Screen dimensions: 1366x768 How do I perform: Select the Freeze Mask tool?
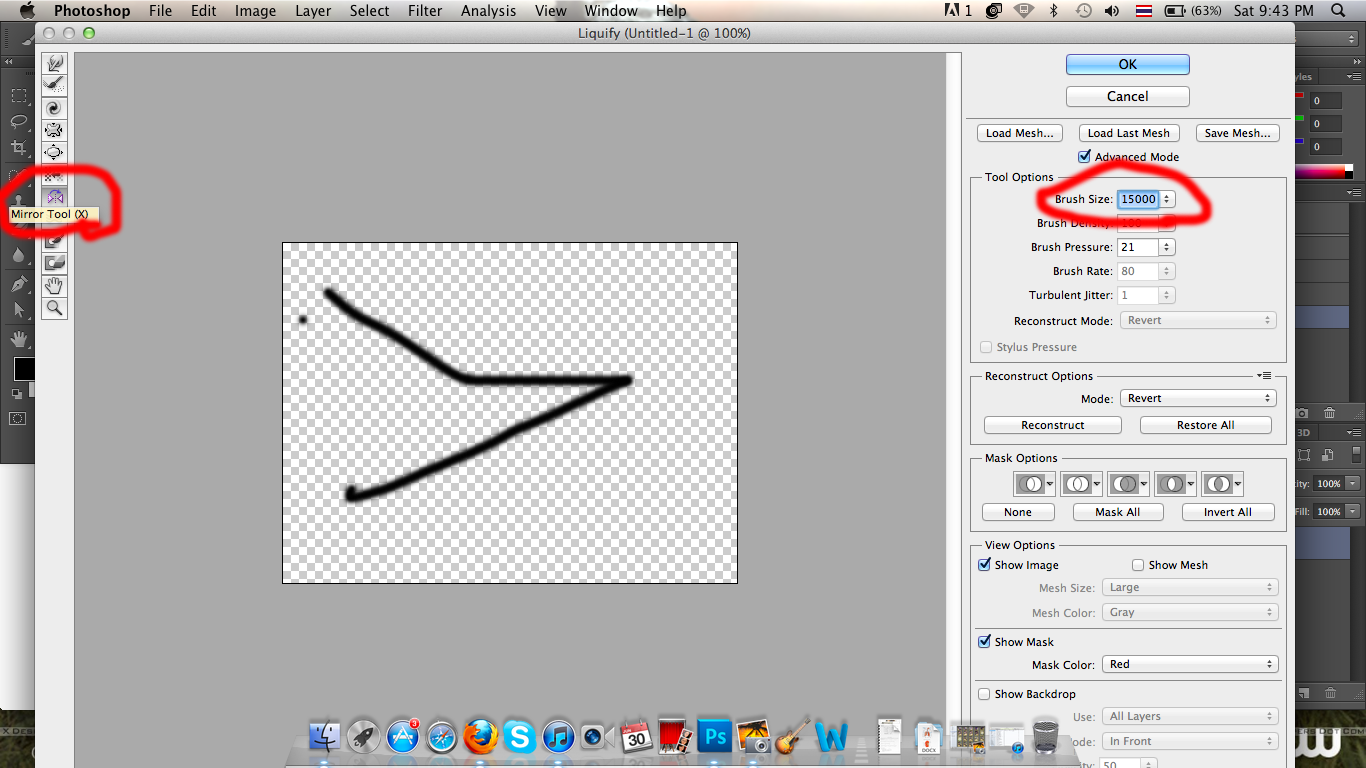coord(55,240)
